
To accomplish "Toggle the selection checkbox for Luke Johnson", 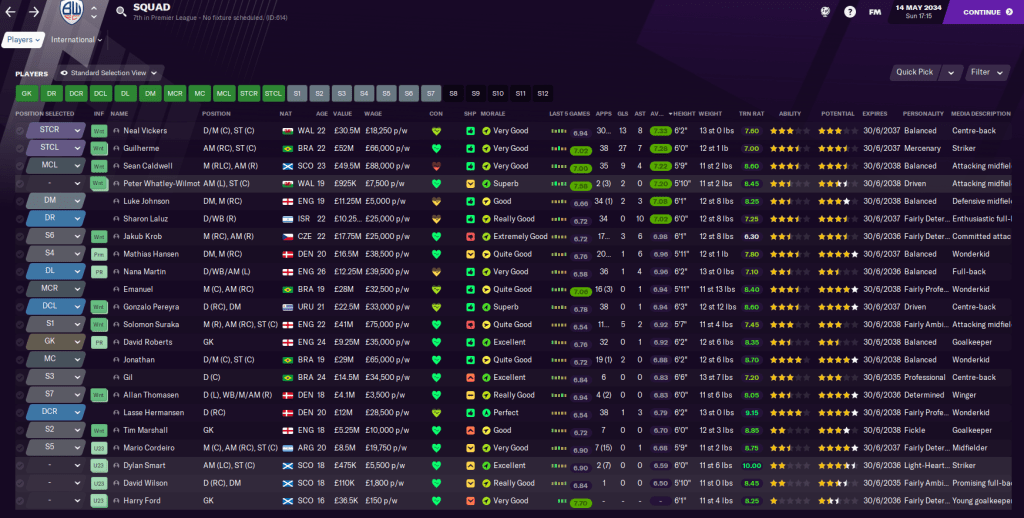I will [x=19, y=201].
